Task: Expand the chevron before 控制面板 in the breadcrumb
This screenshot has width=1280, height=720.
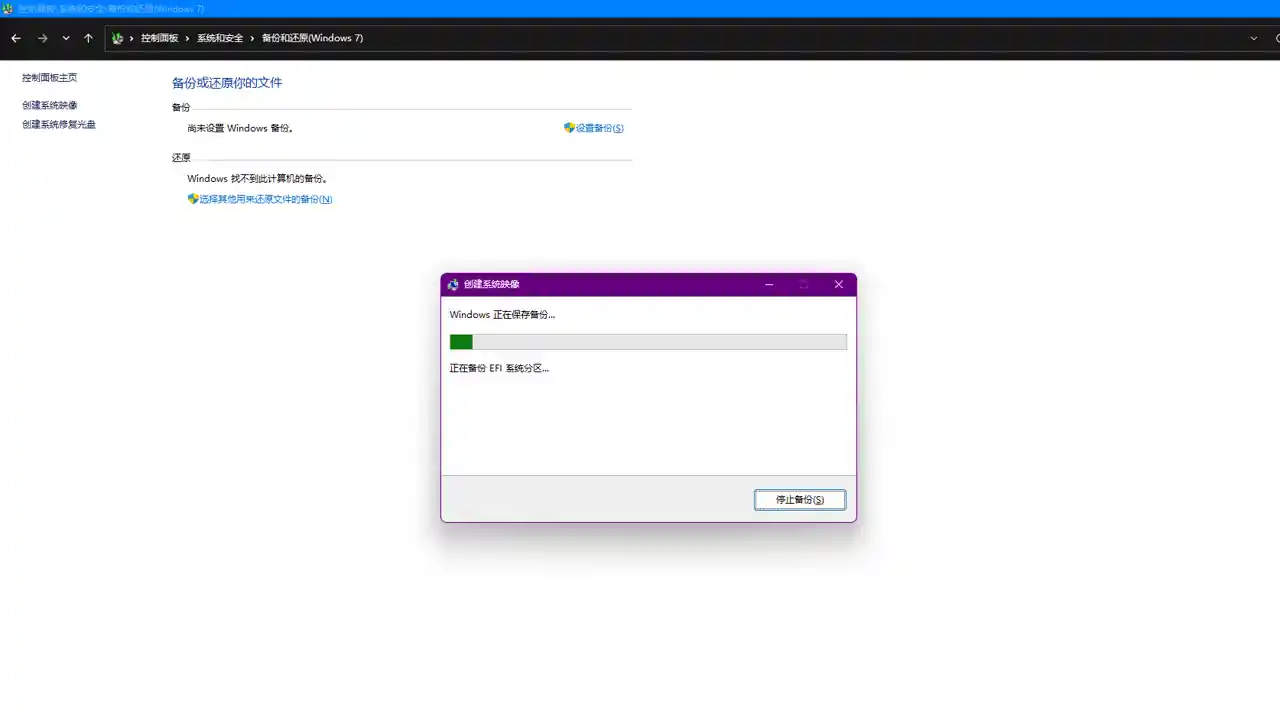Action: coord(131,38)
